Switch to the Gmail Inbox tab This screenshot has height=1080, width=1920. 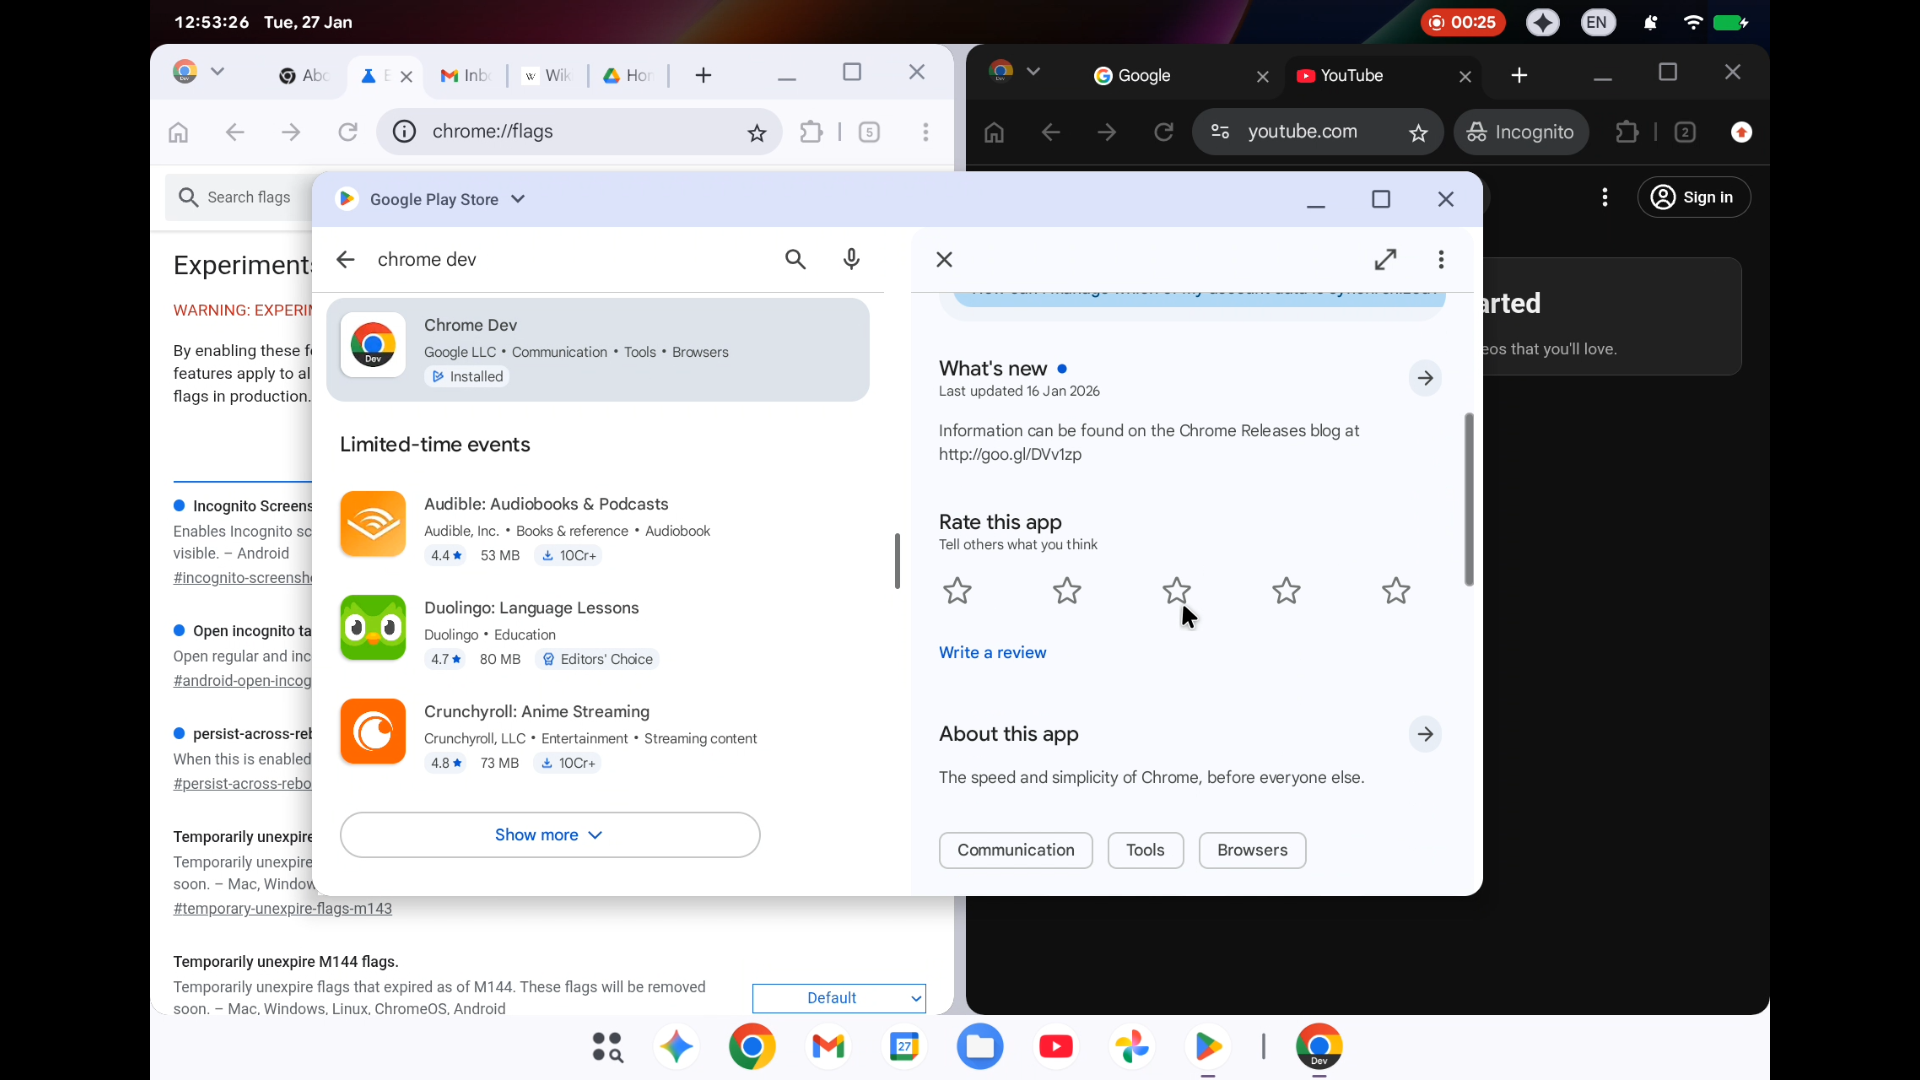(465, 76)
